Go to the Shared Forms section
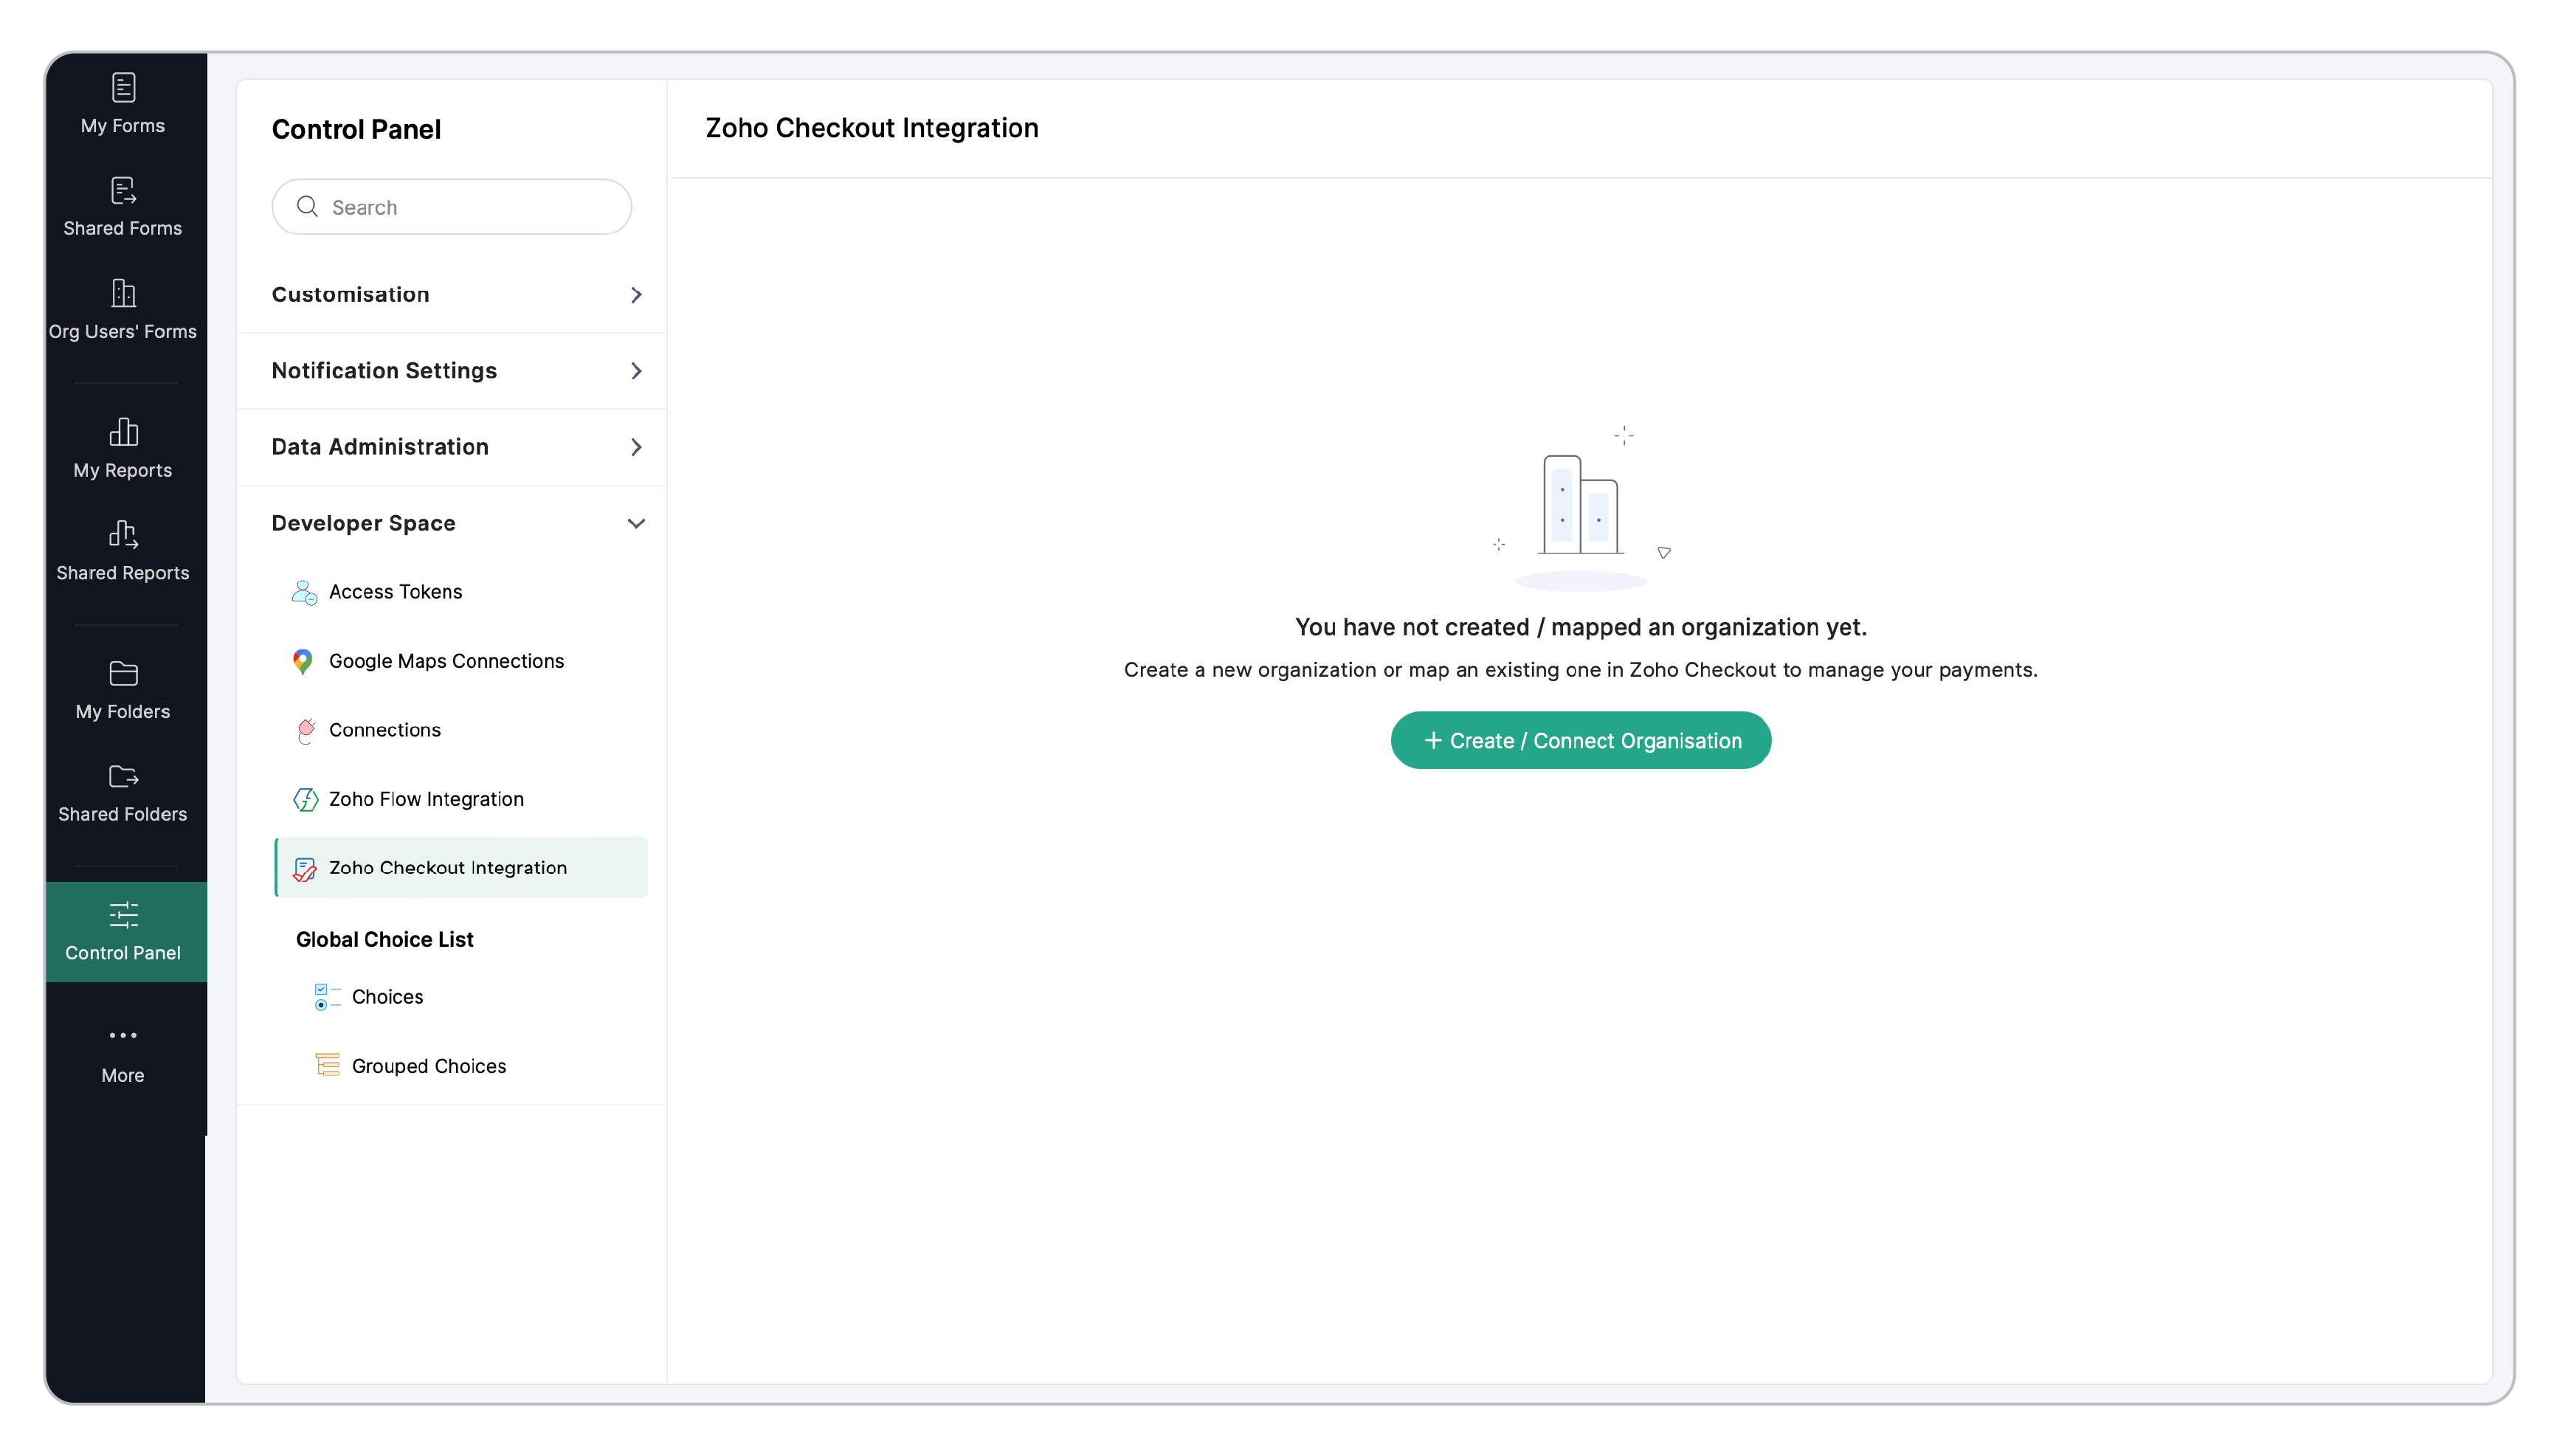Viewport: 2560px width, 1456px height. (123, 207)
